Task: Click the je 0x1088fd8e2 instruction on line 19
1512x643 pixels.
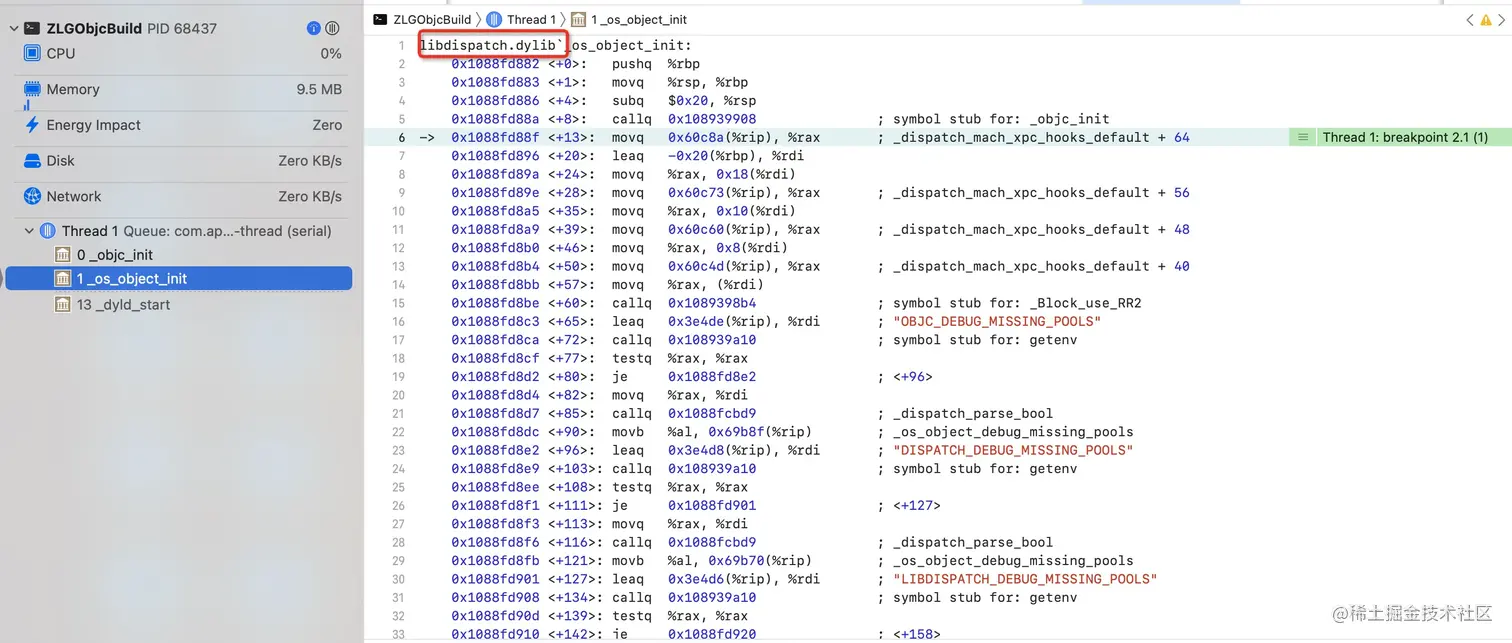Action: [x=684, y=377]
